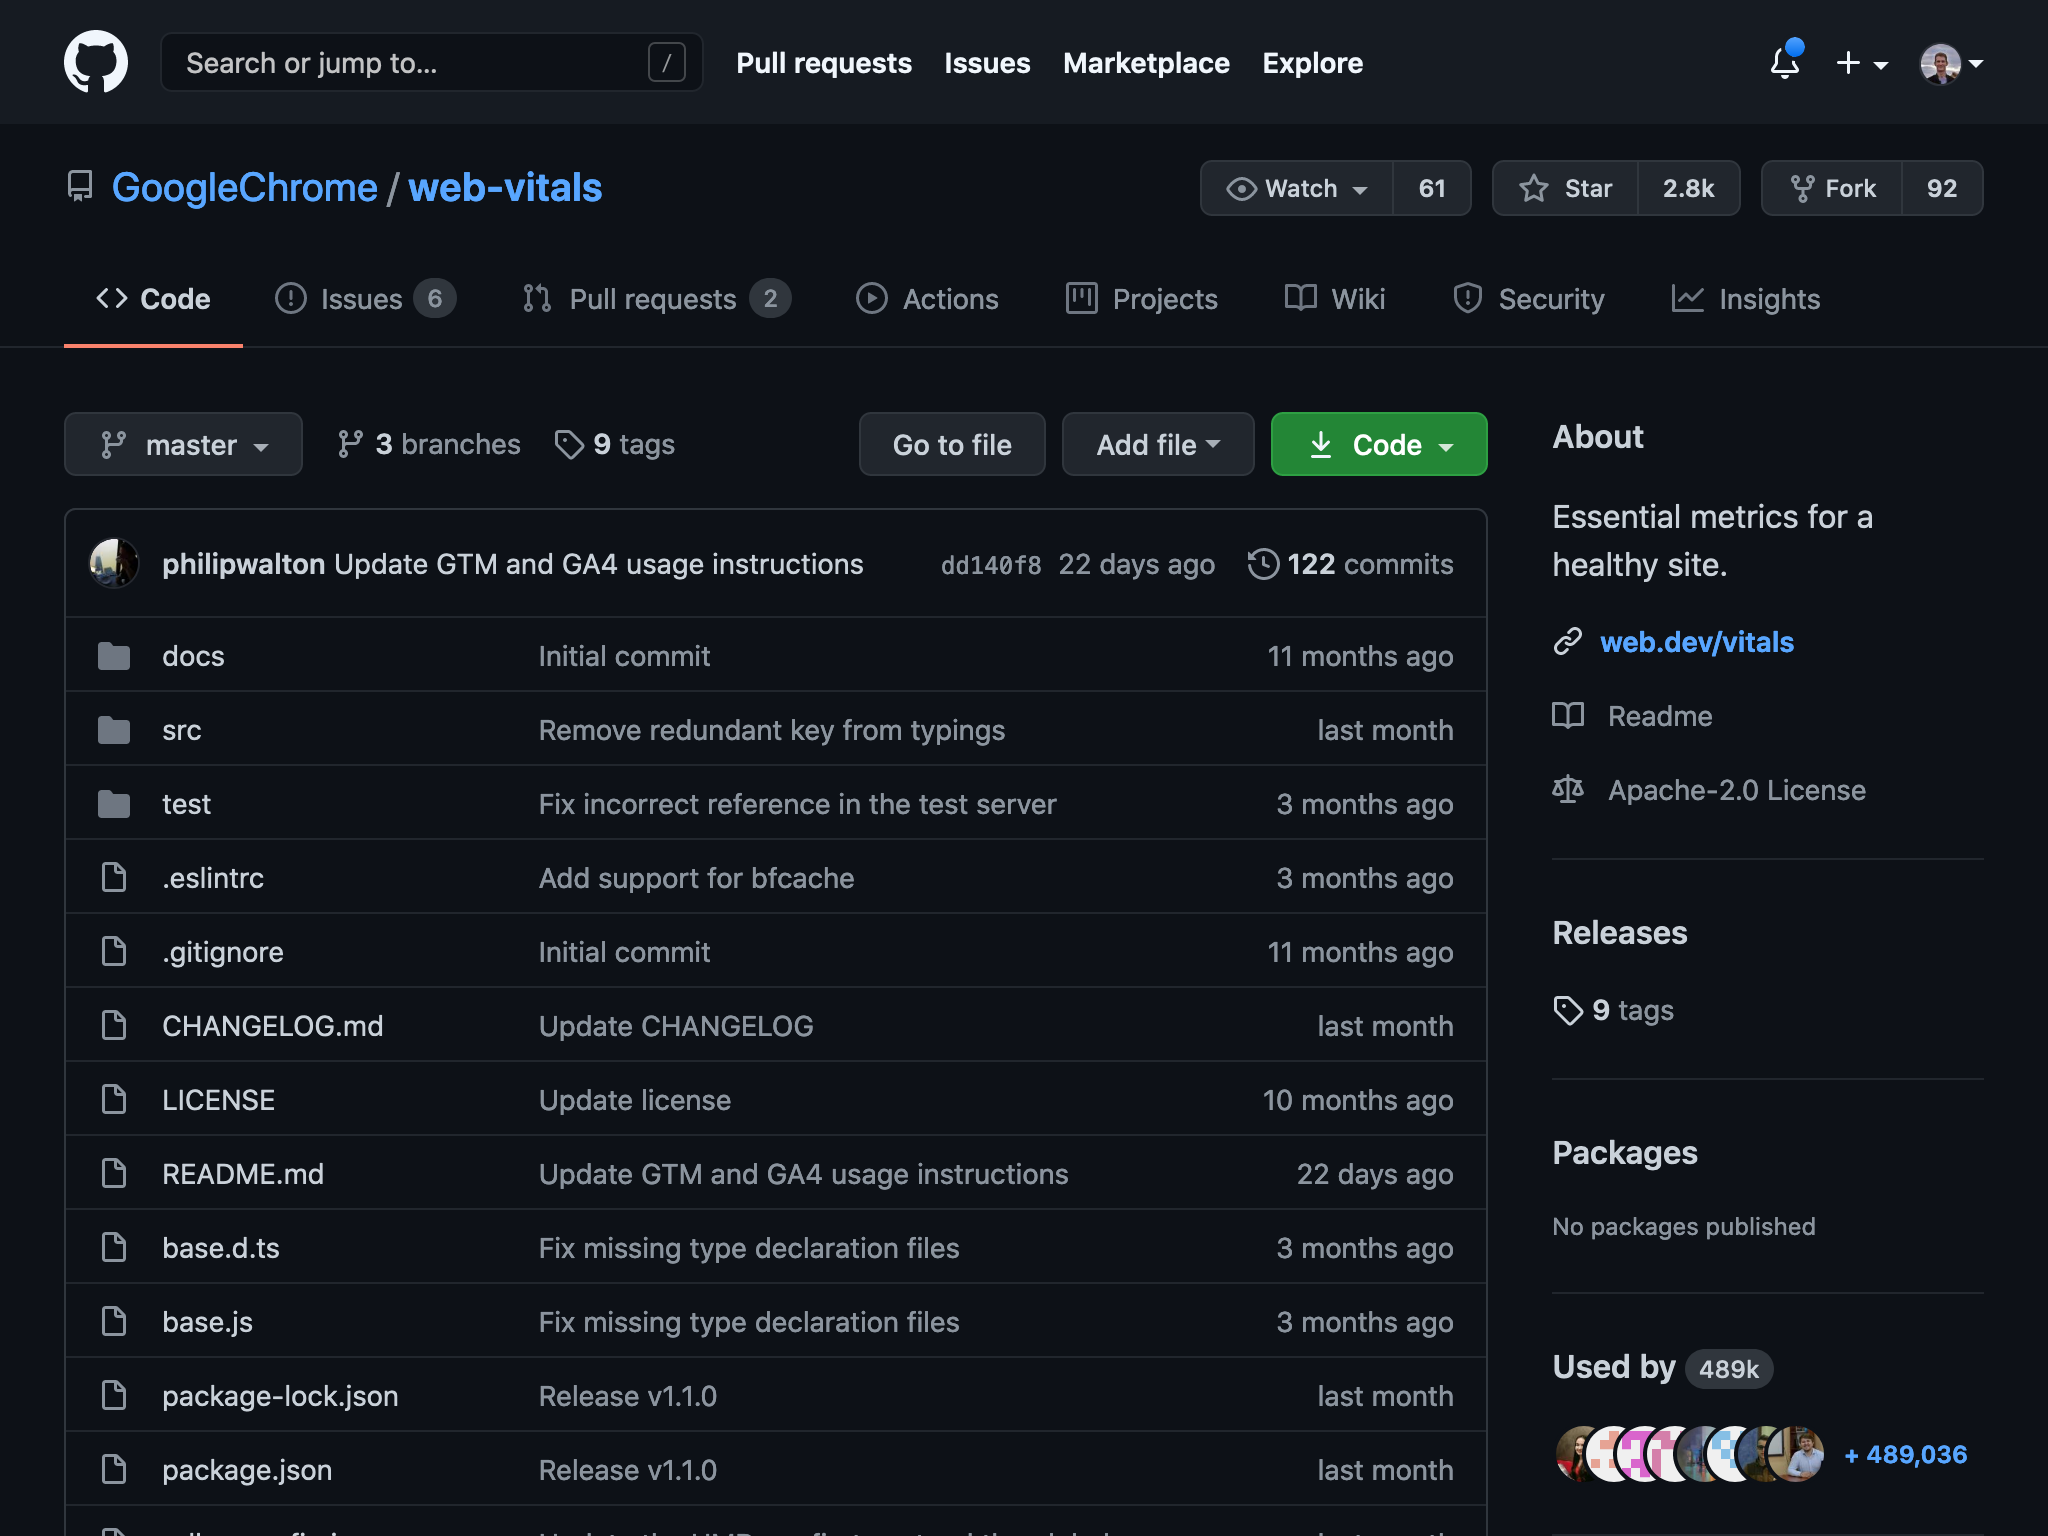Open the Add file dropdown
Image resolution: width=2048 pixels, height=1536 pixels.
coord(1157,444)
